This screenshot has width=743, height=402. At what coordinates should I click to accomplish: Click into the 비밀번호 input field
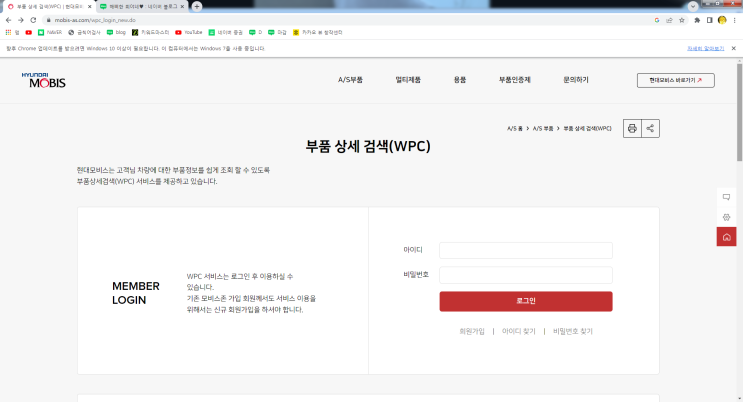pos(526,275)
